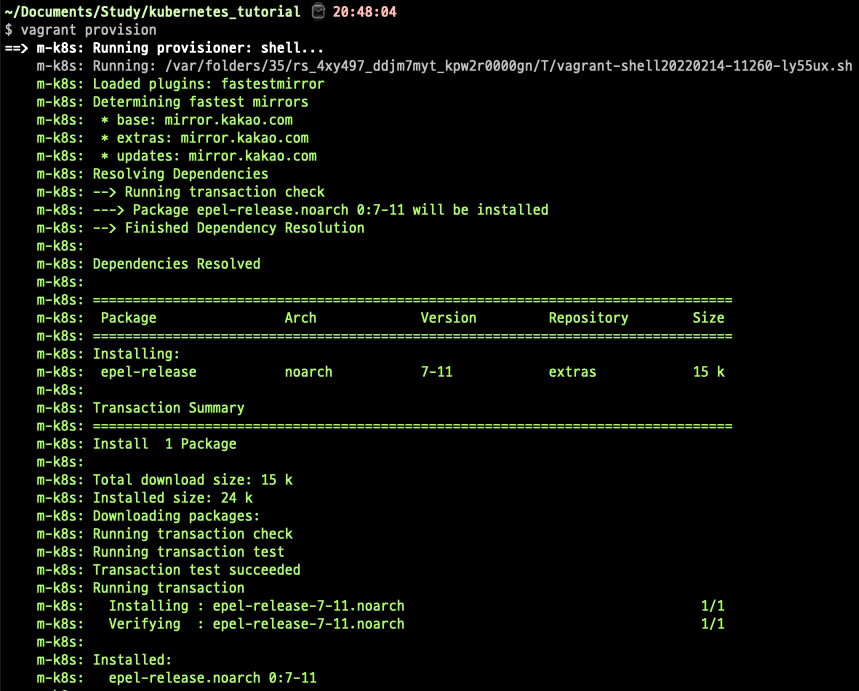Click the 'Dependencies Resolved' line
Image resolution: width=859 pixels, height=691 pixels.
click(176, 264)
